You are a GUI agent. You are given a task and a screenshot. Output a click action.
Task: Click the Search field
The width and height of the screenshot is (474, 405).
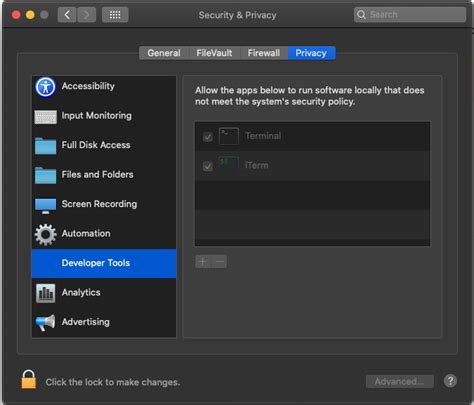[410, 15]
